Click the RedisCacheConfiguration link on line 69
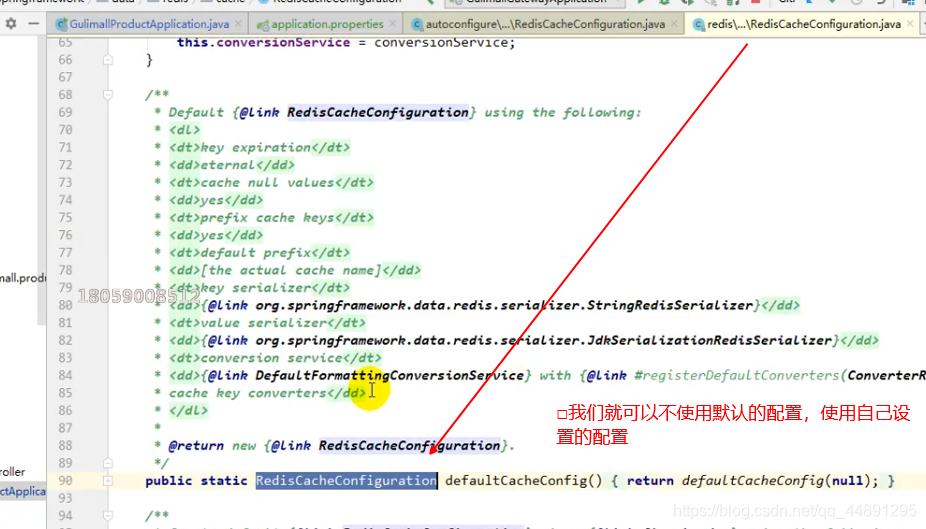 point(378,112)
